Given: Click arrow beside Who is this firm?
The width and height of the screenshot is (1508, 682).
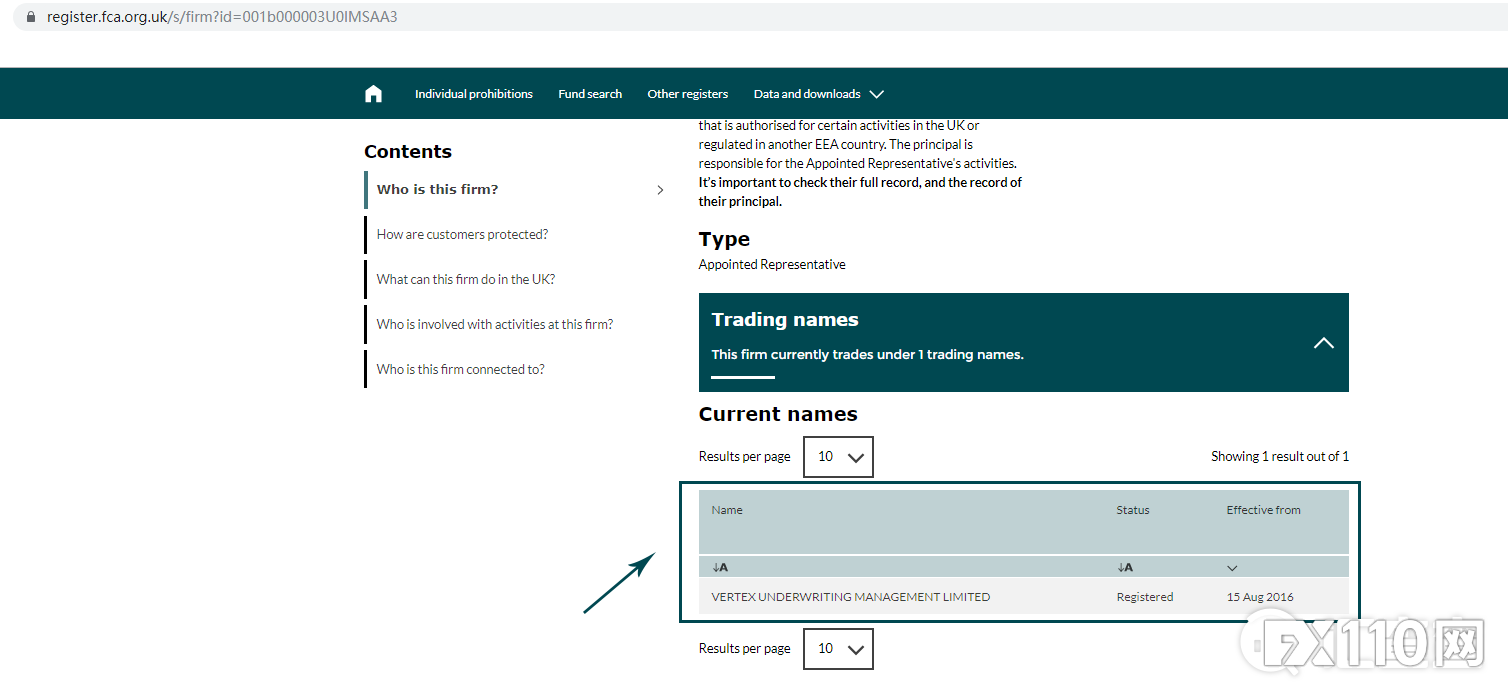Looking at the screenshot, I should pyautogui.click(x=659, y=190).
